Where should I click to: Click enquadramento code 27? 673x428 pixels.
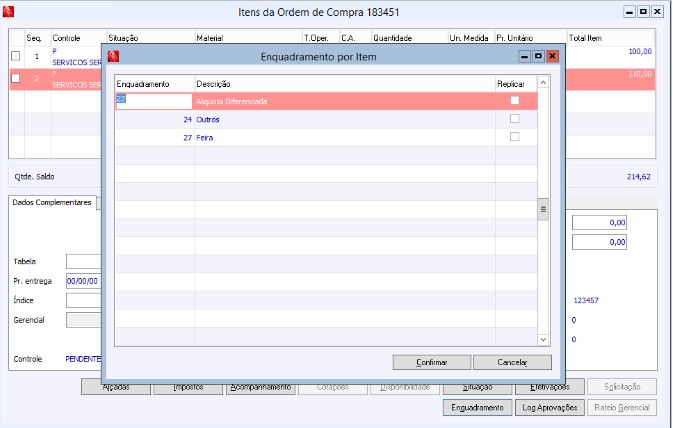tap(187, 138)
